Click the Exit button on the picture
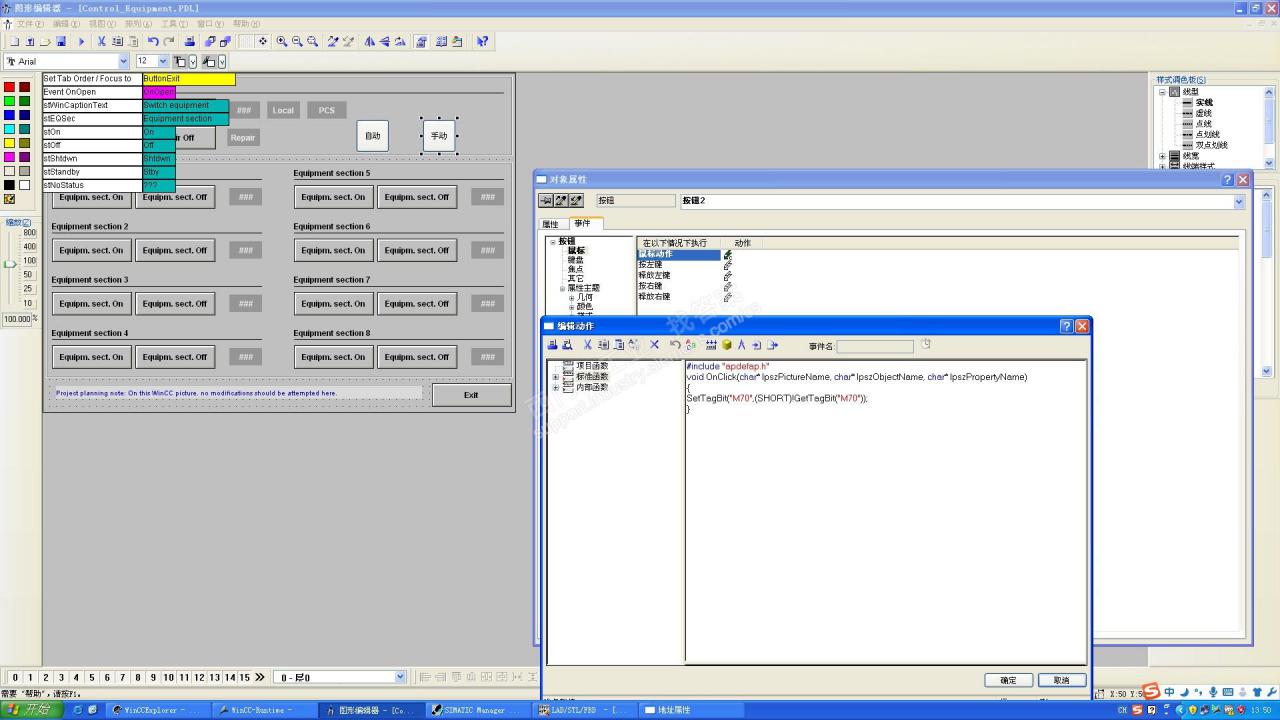 pos(471,395)
